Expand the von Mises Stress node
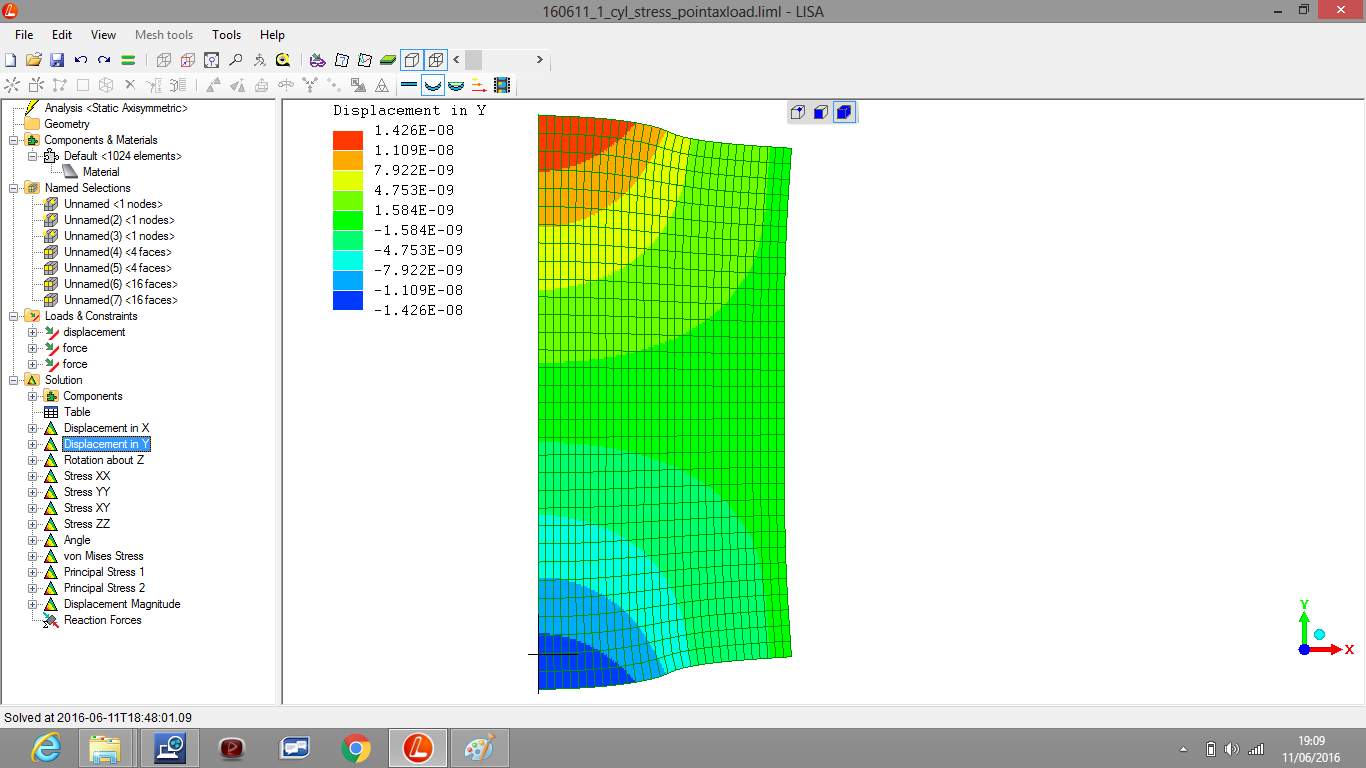 [33, 556]
